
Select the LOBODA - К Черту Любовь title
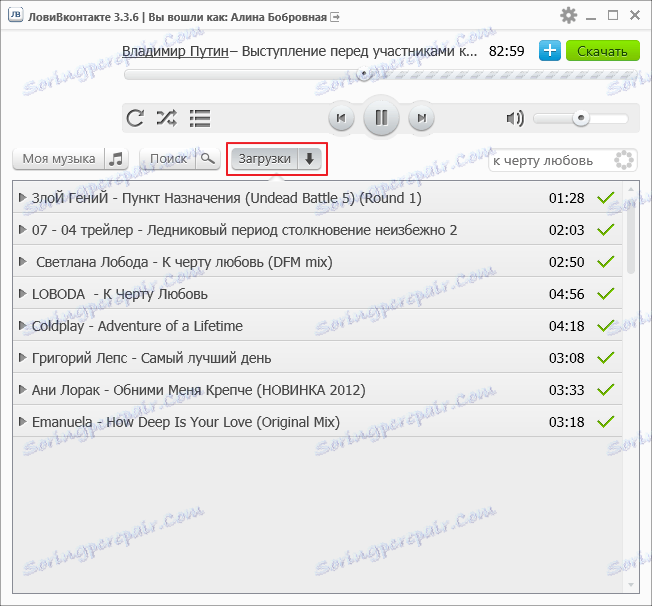click(x=120, y=294)
